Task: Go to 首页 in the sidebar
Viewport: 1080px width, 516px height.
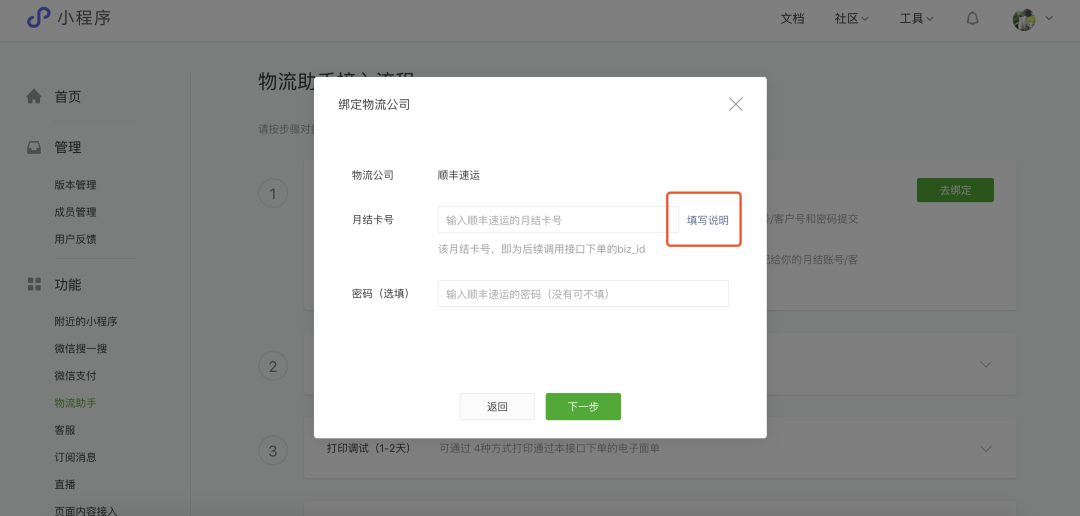Action: coord(68,96)
